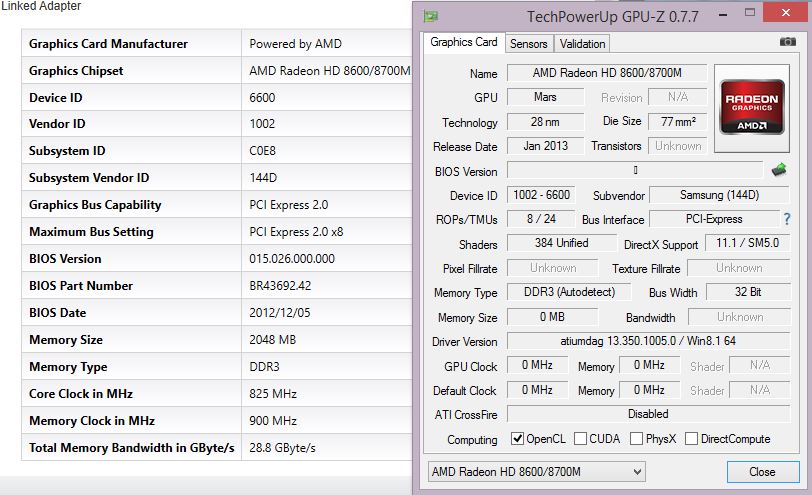Toggle the DirectCompute checkbox
This screenshot has height=495, width=812.
(691, 439)
